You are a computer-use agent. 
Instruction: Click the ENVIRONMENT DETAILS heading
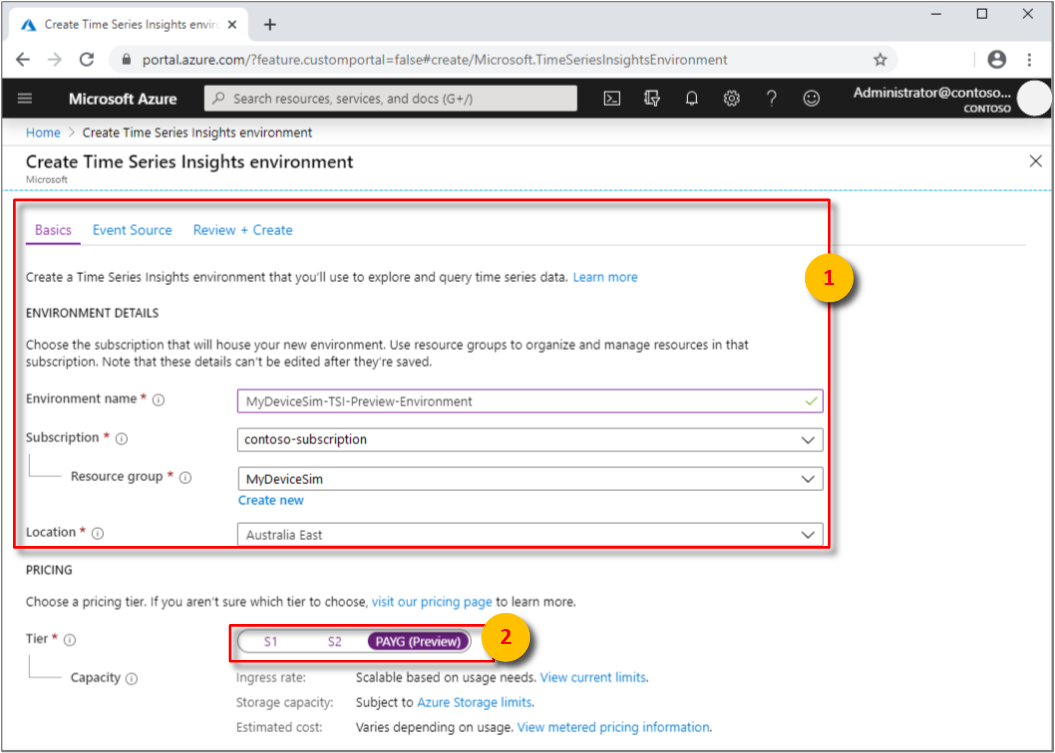click(92, 313)
